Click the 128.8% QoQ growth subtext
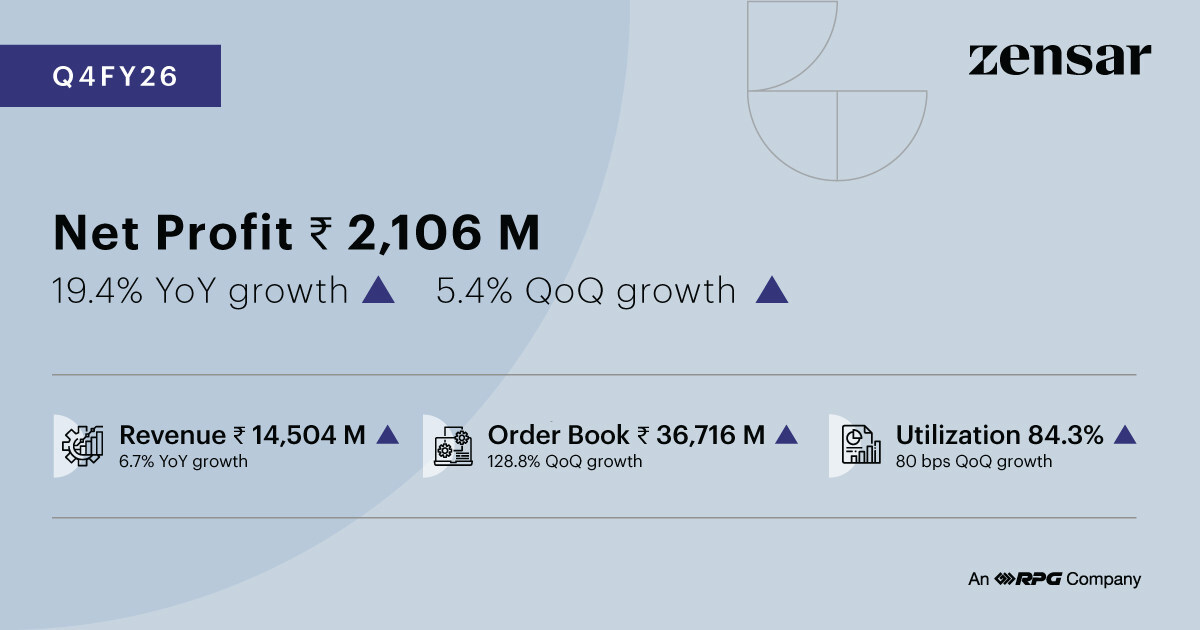 tap(565, 462)
